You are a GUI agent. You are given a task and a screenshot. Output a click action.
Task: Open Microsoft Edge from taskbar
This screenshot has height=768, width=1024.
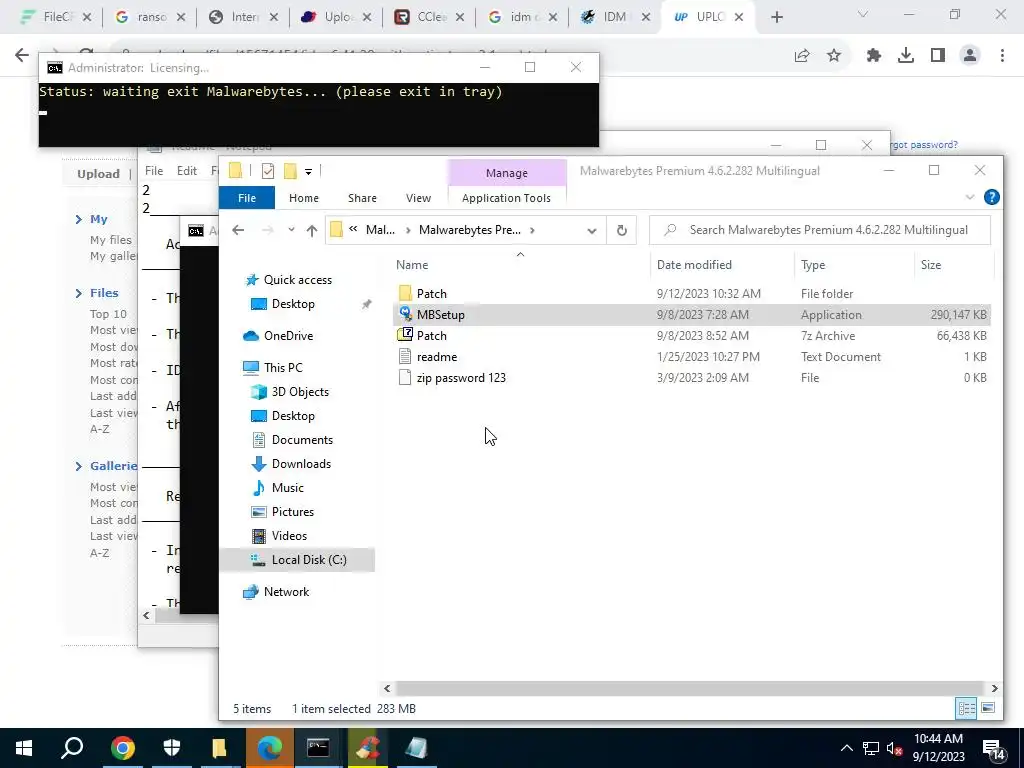point(269,748)
